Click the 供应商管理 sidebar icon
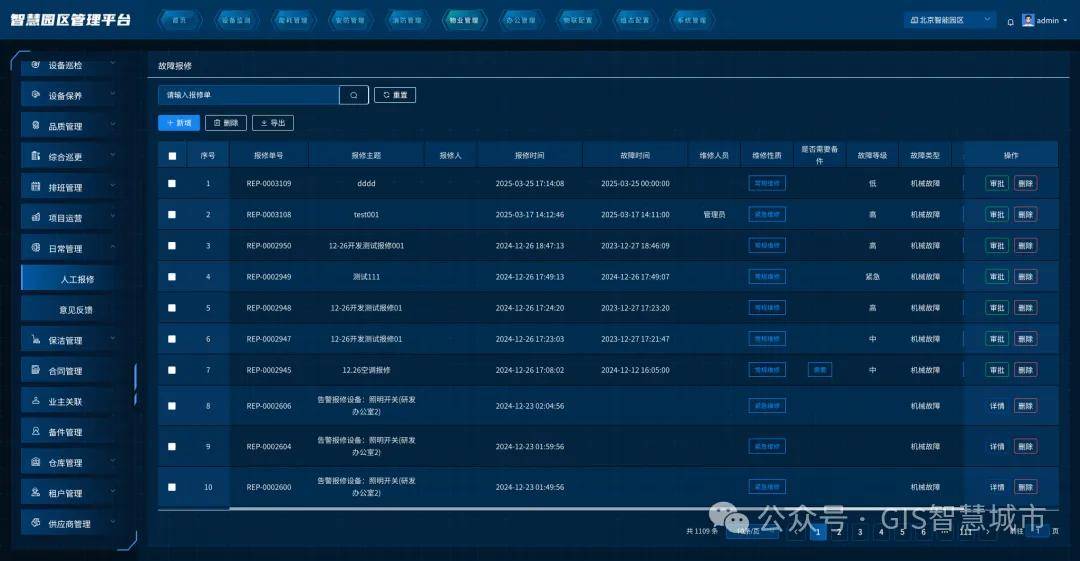Viewport: 1080px width, 561px height. tap(36, 523)
